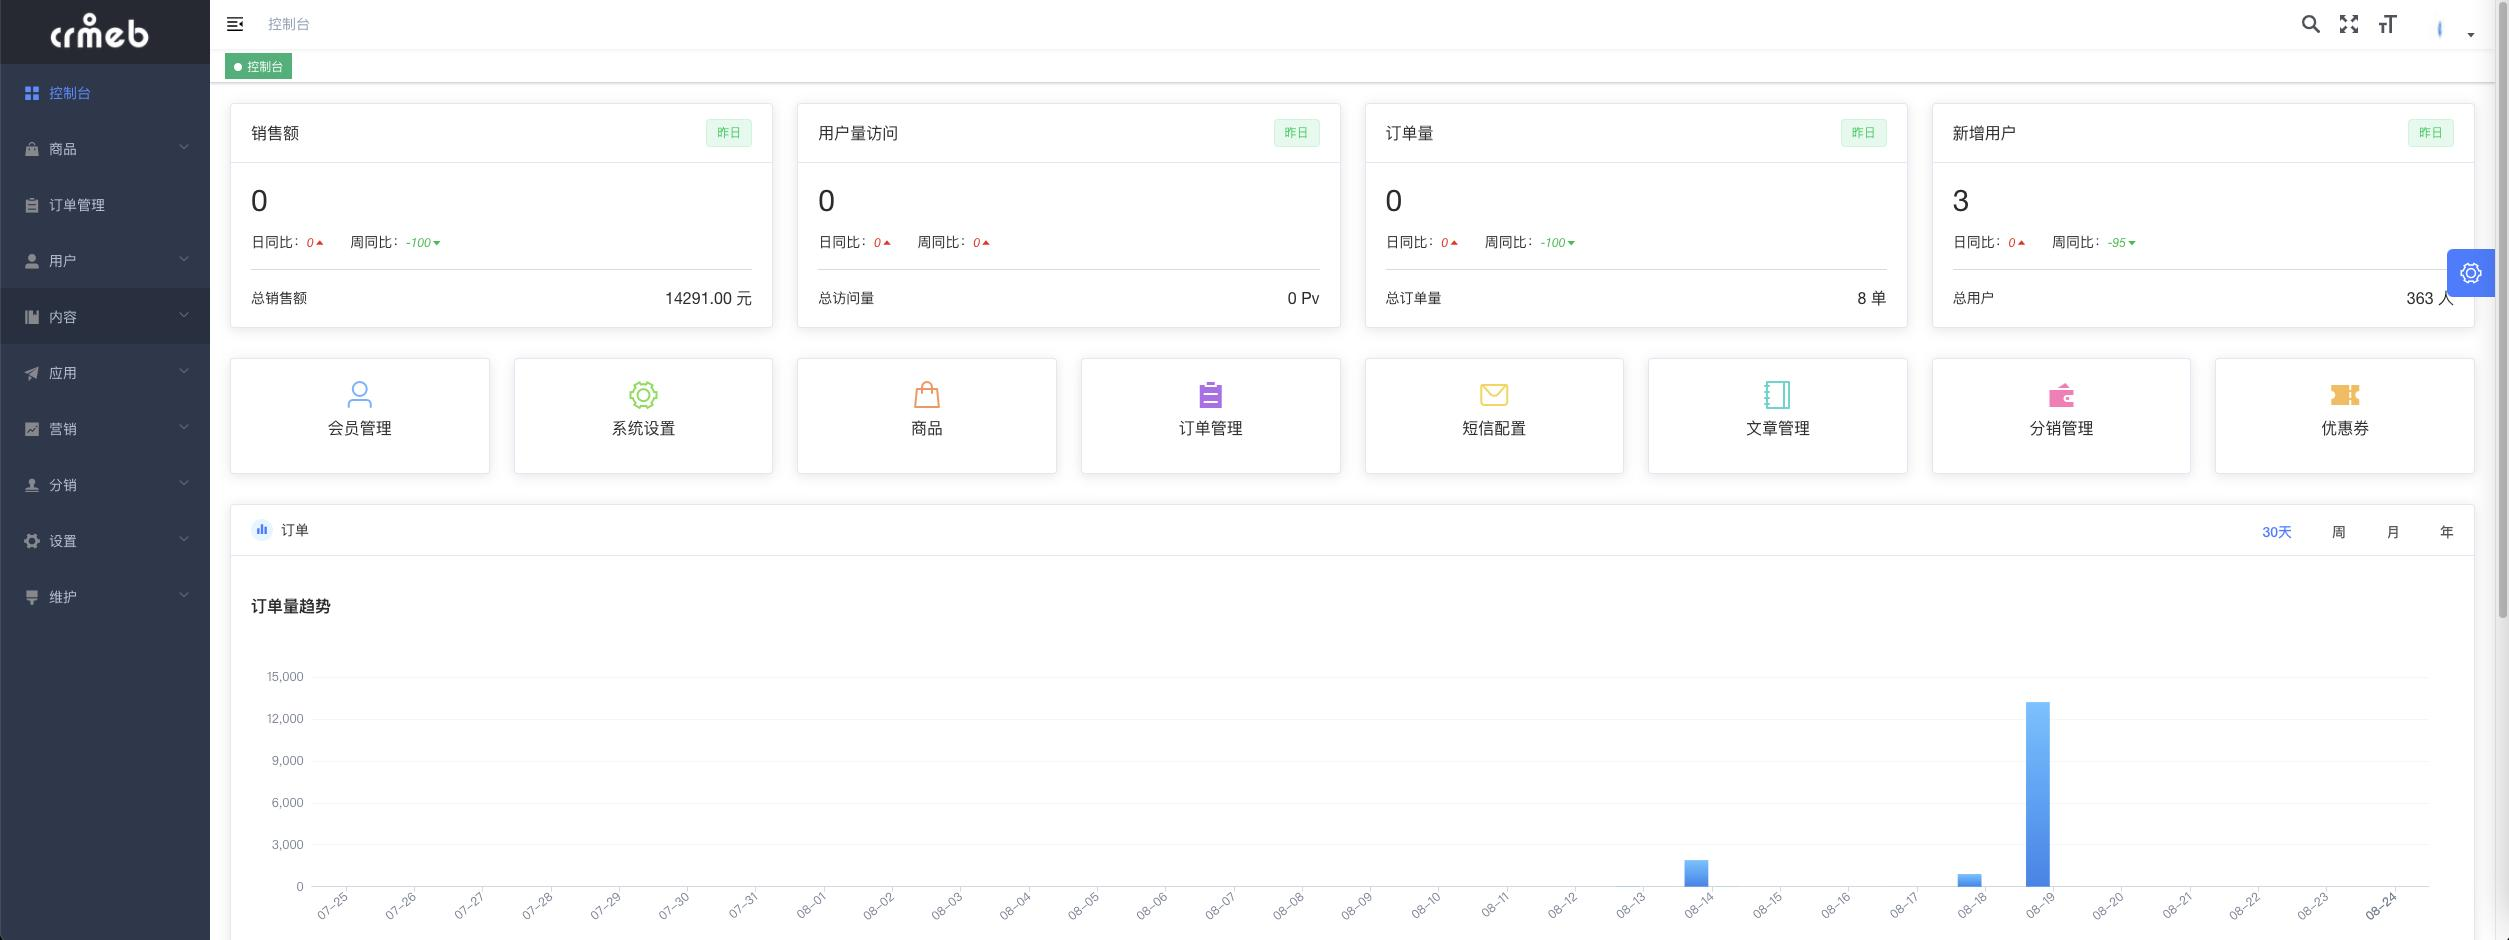
Task: Switch order chart to 年 view
Action: pyautogui.click(x=2446, y=532)
